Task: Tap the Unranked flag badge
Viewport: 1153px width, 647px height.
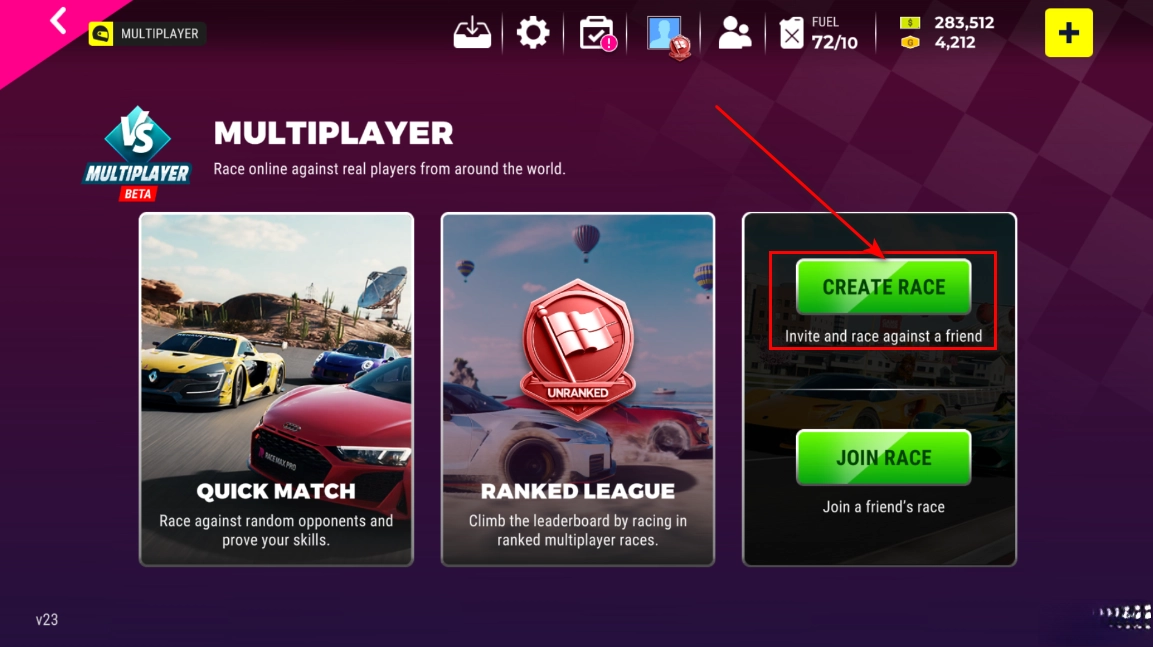Action: point(578,349)
